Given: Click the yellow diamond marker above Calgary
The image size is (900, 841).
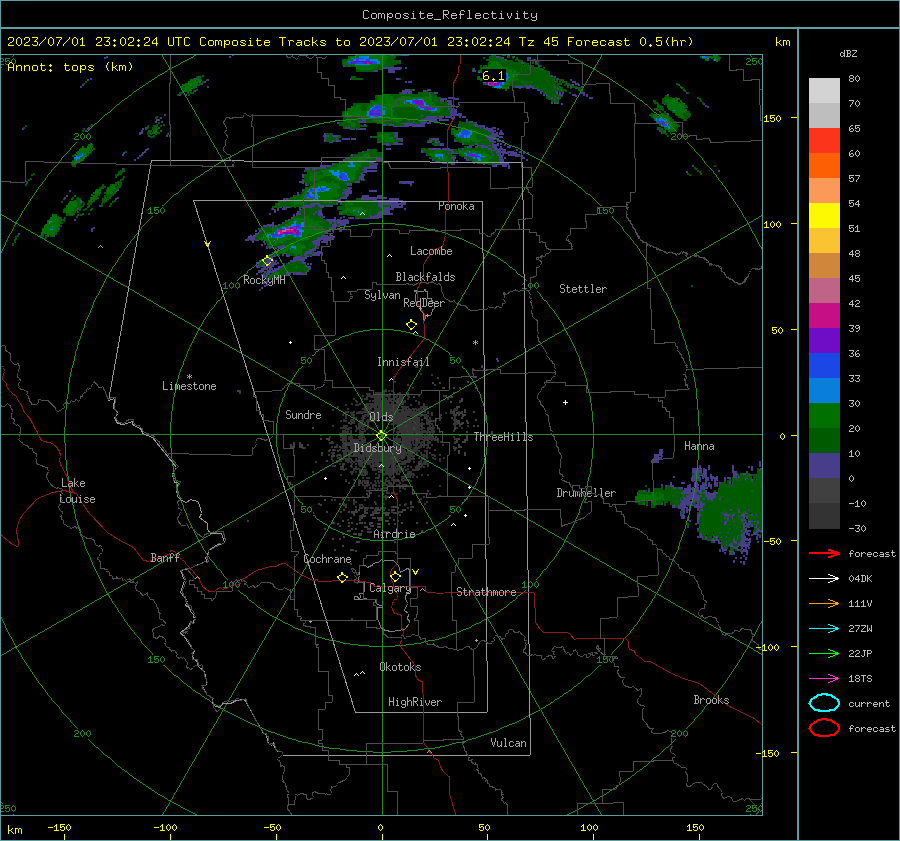Looking at the screenshot, I should point(395,576).
